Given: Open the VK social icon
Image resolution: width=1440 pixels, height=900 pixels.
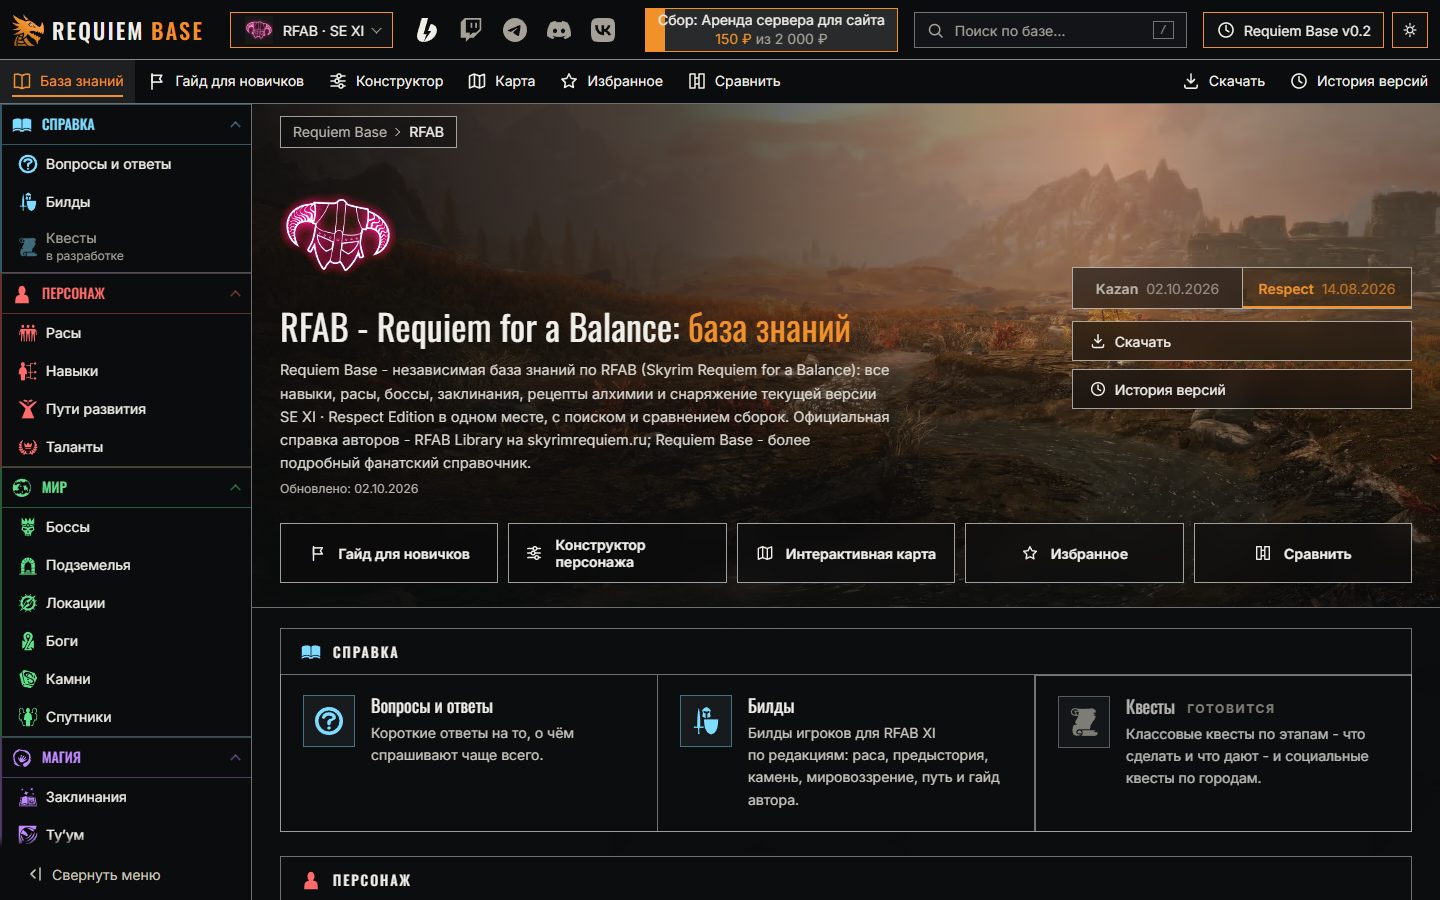Looking at the screenshot, I should [x=603, y=30].
